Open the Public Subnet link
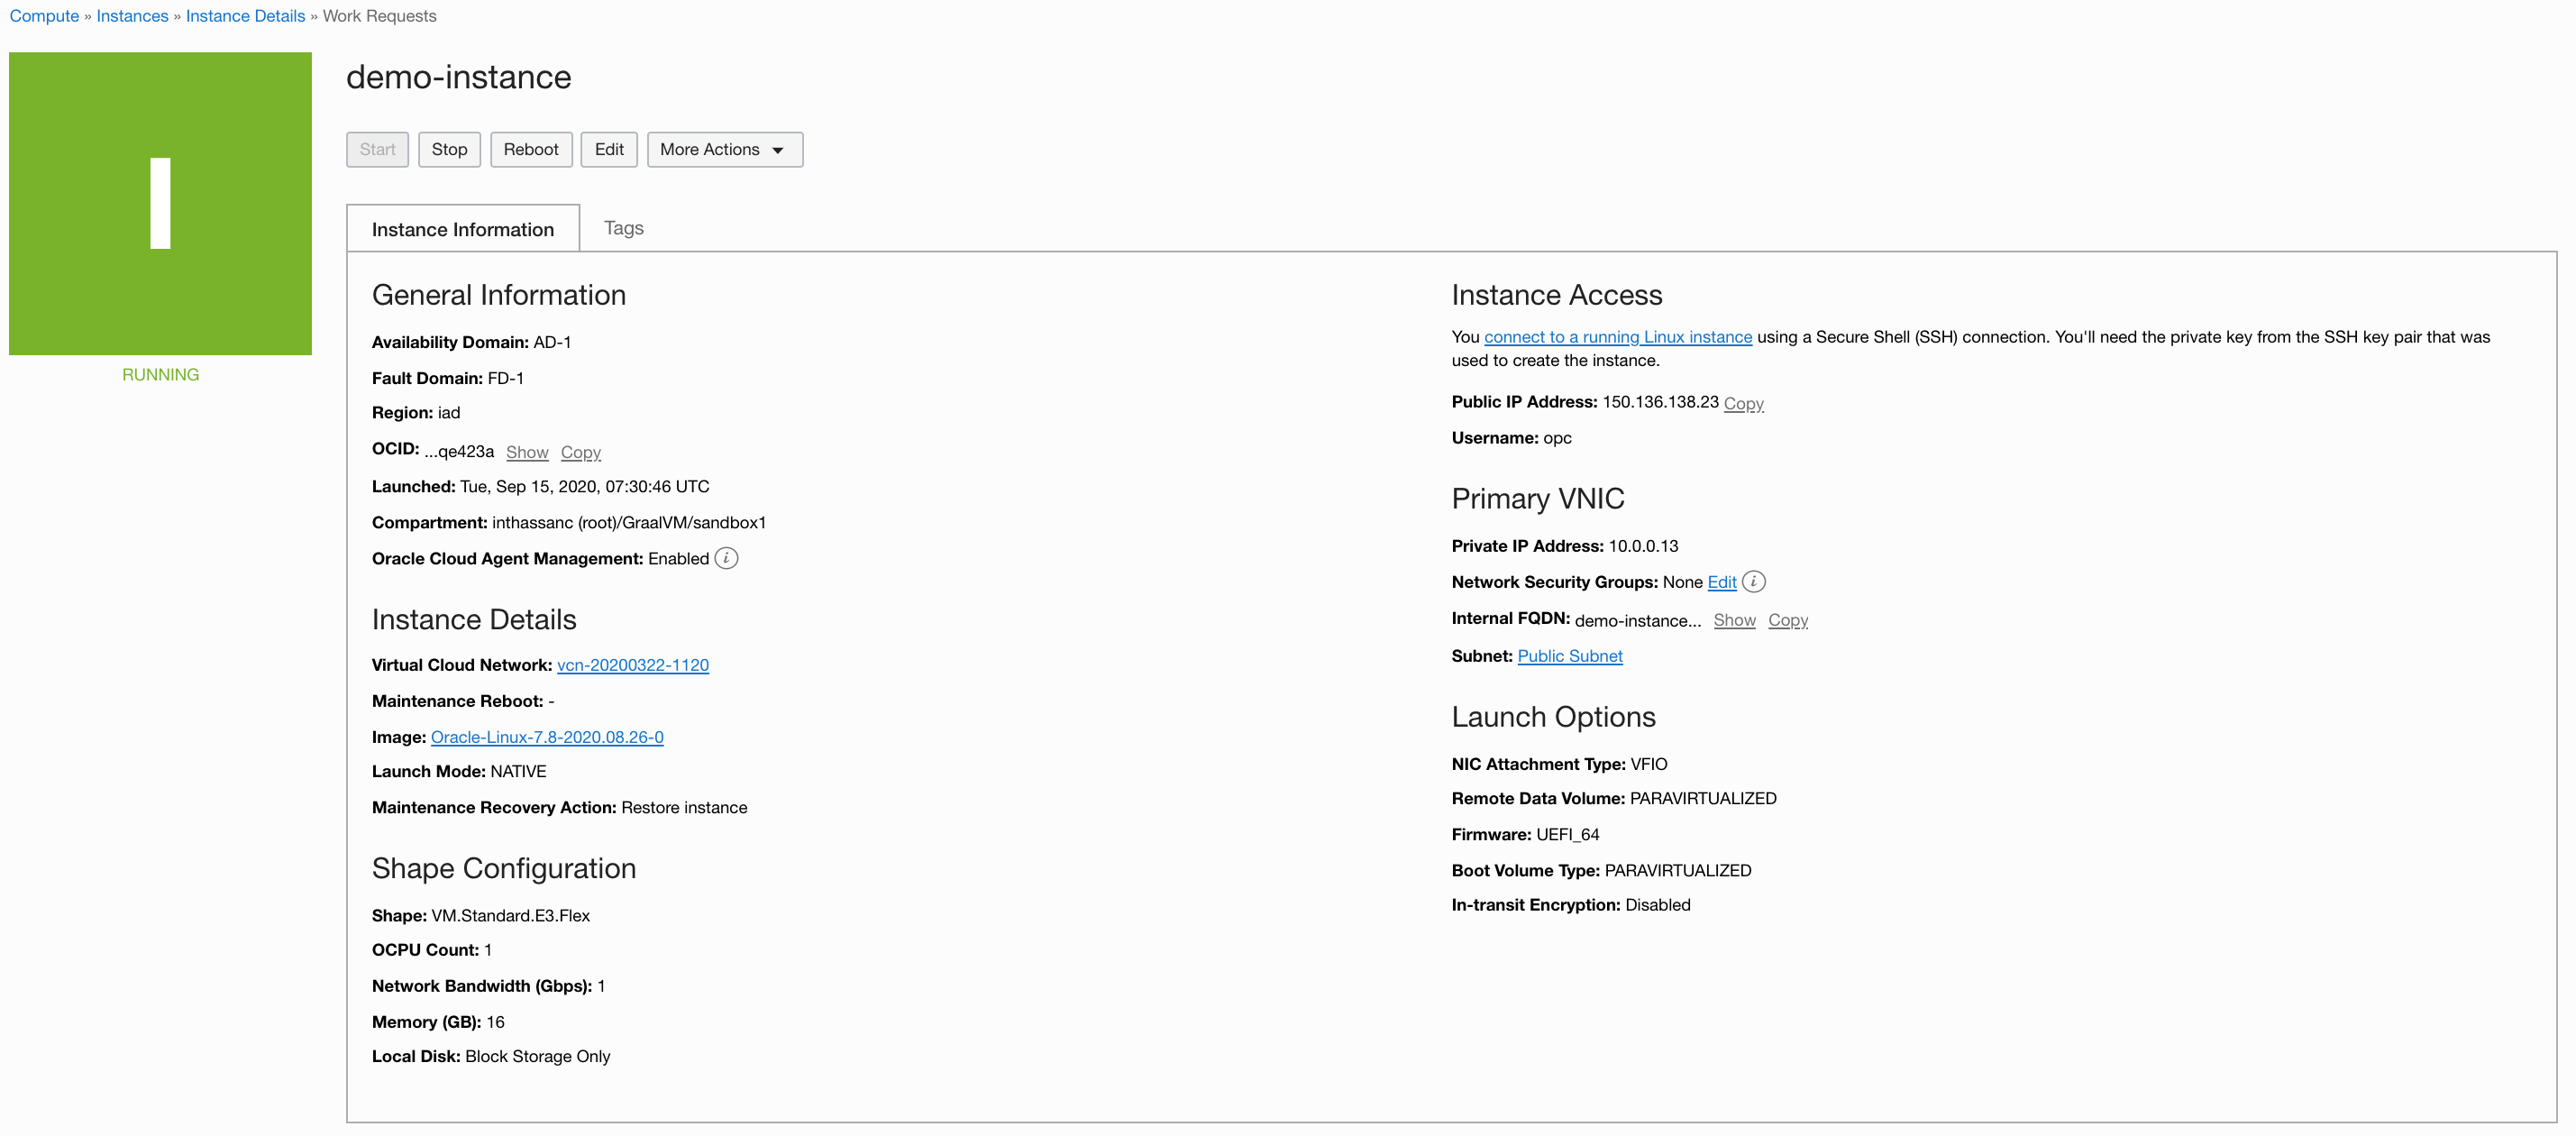 pos(1569,656)
